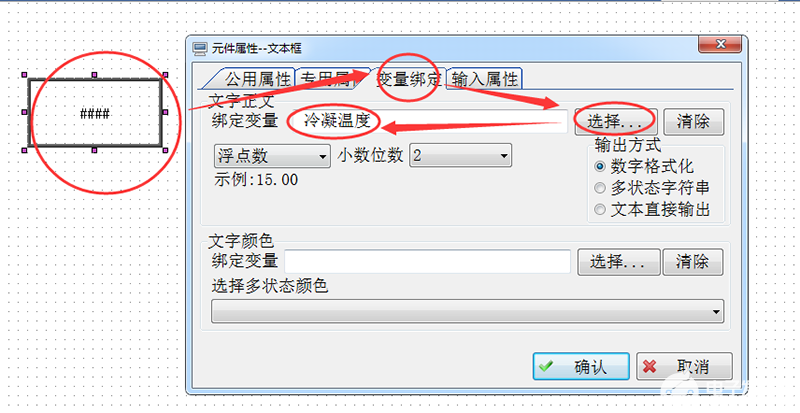Image resolution: width=800 pixels, height=413 pixels.
Task: Click the dialog title bar monitor icon
Action: pos(199,49)
